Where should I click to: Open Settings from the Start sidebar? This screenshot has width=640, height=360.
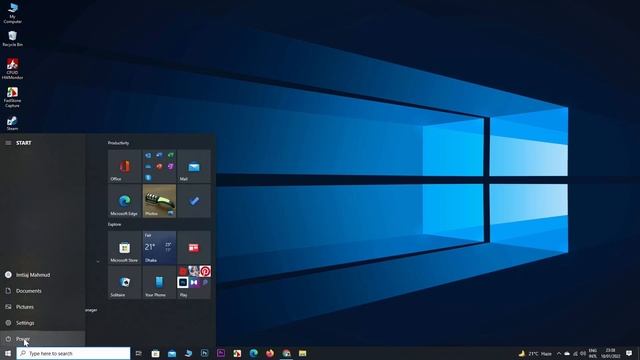click(x=42, y=322)
